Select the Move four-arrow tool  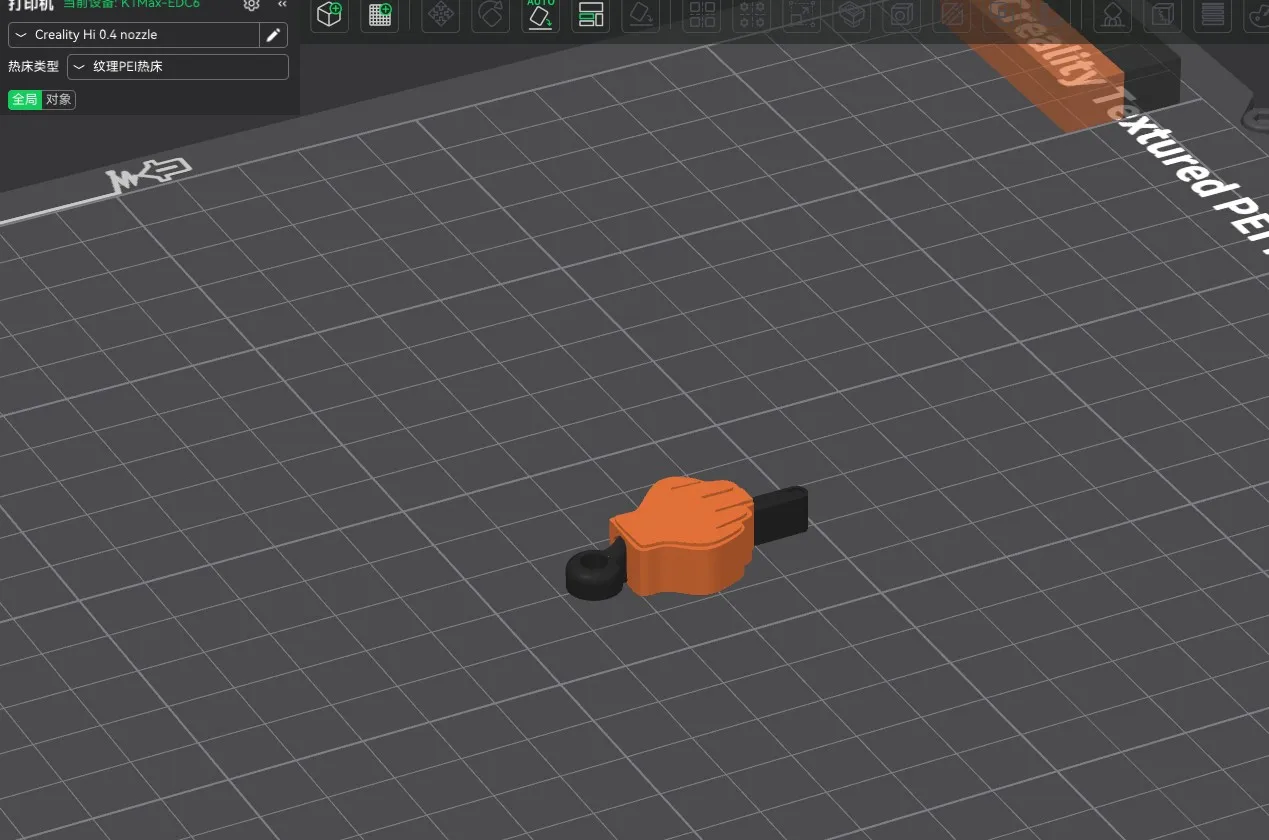(x=439, y=14)
